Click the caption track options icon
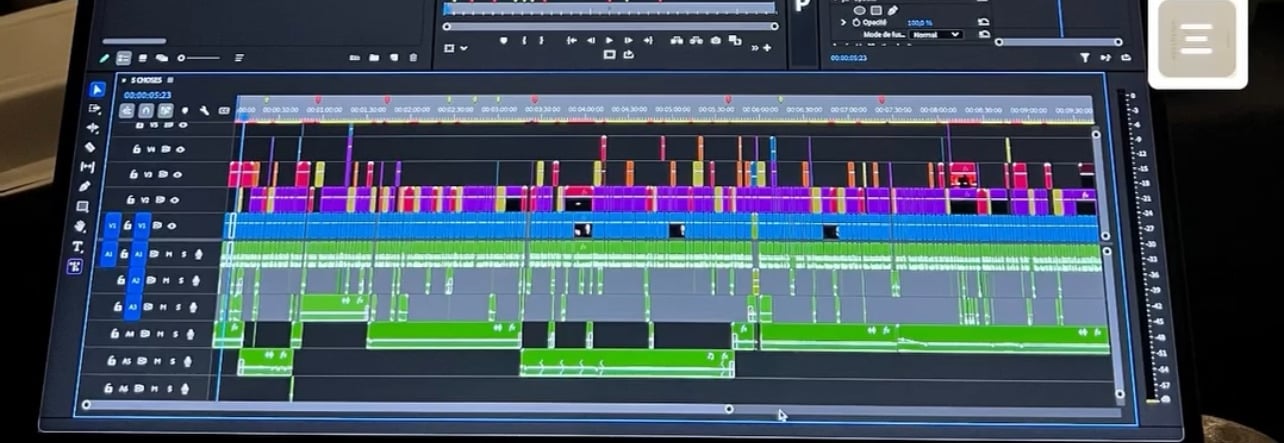The image size is (1284, 443). (x=224, y=110)
